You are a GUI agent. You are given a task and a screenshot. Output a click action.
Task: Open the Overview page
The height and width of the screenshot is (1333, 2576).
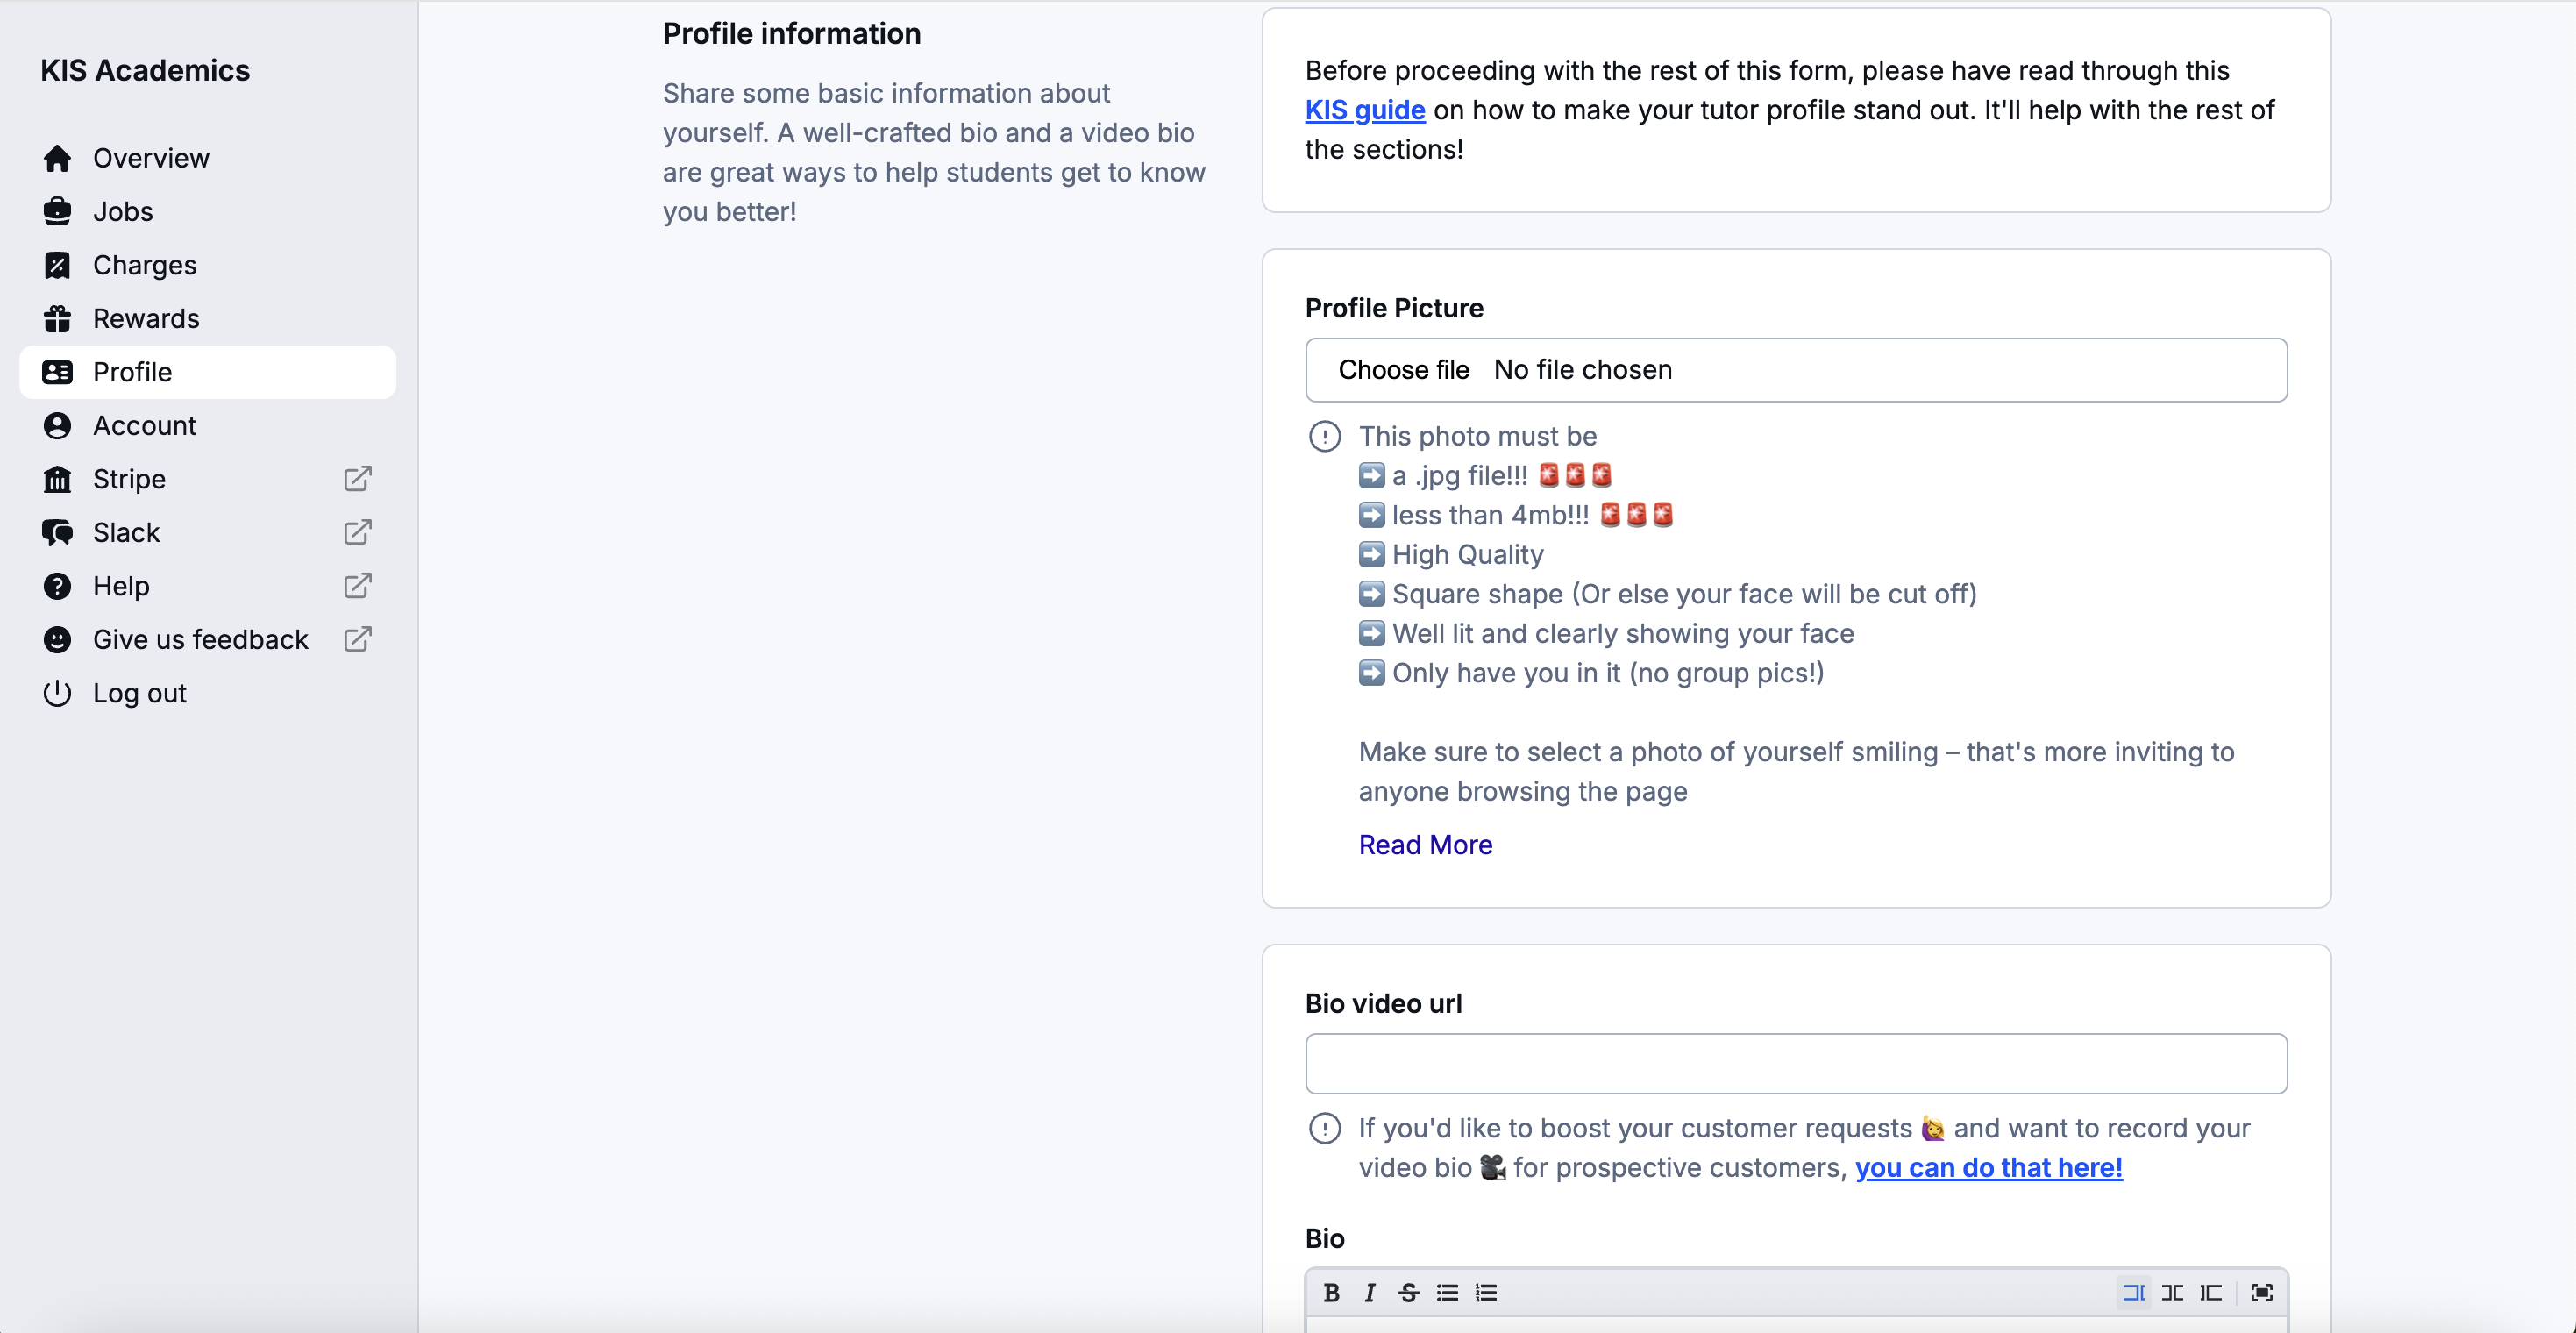150,158
